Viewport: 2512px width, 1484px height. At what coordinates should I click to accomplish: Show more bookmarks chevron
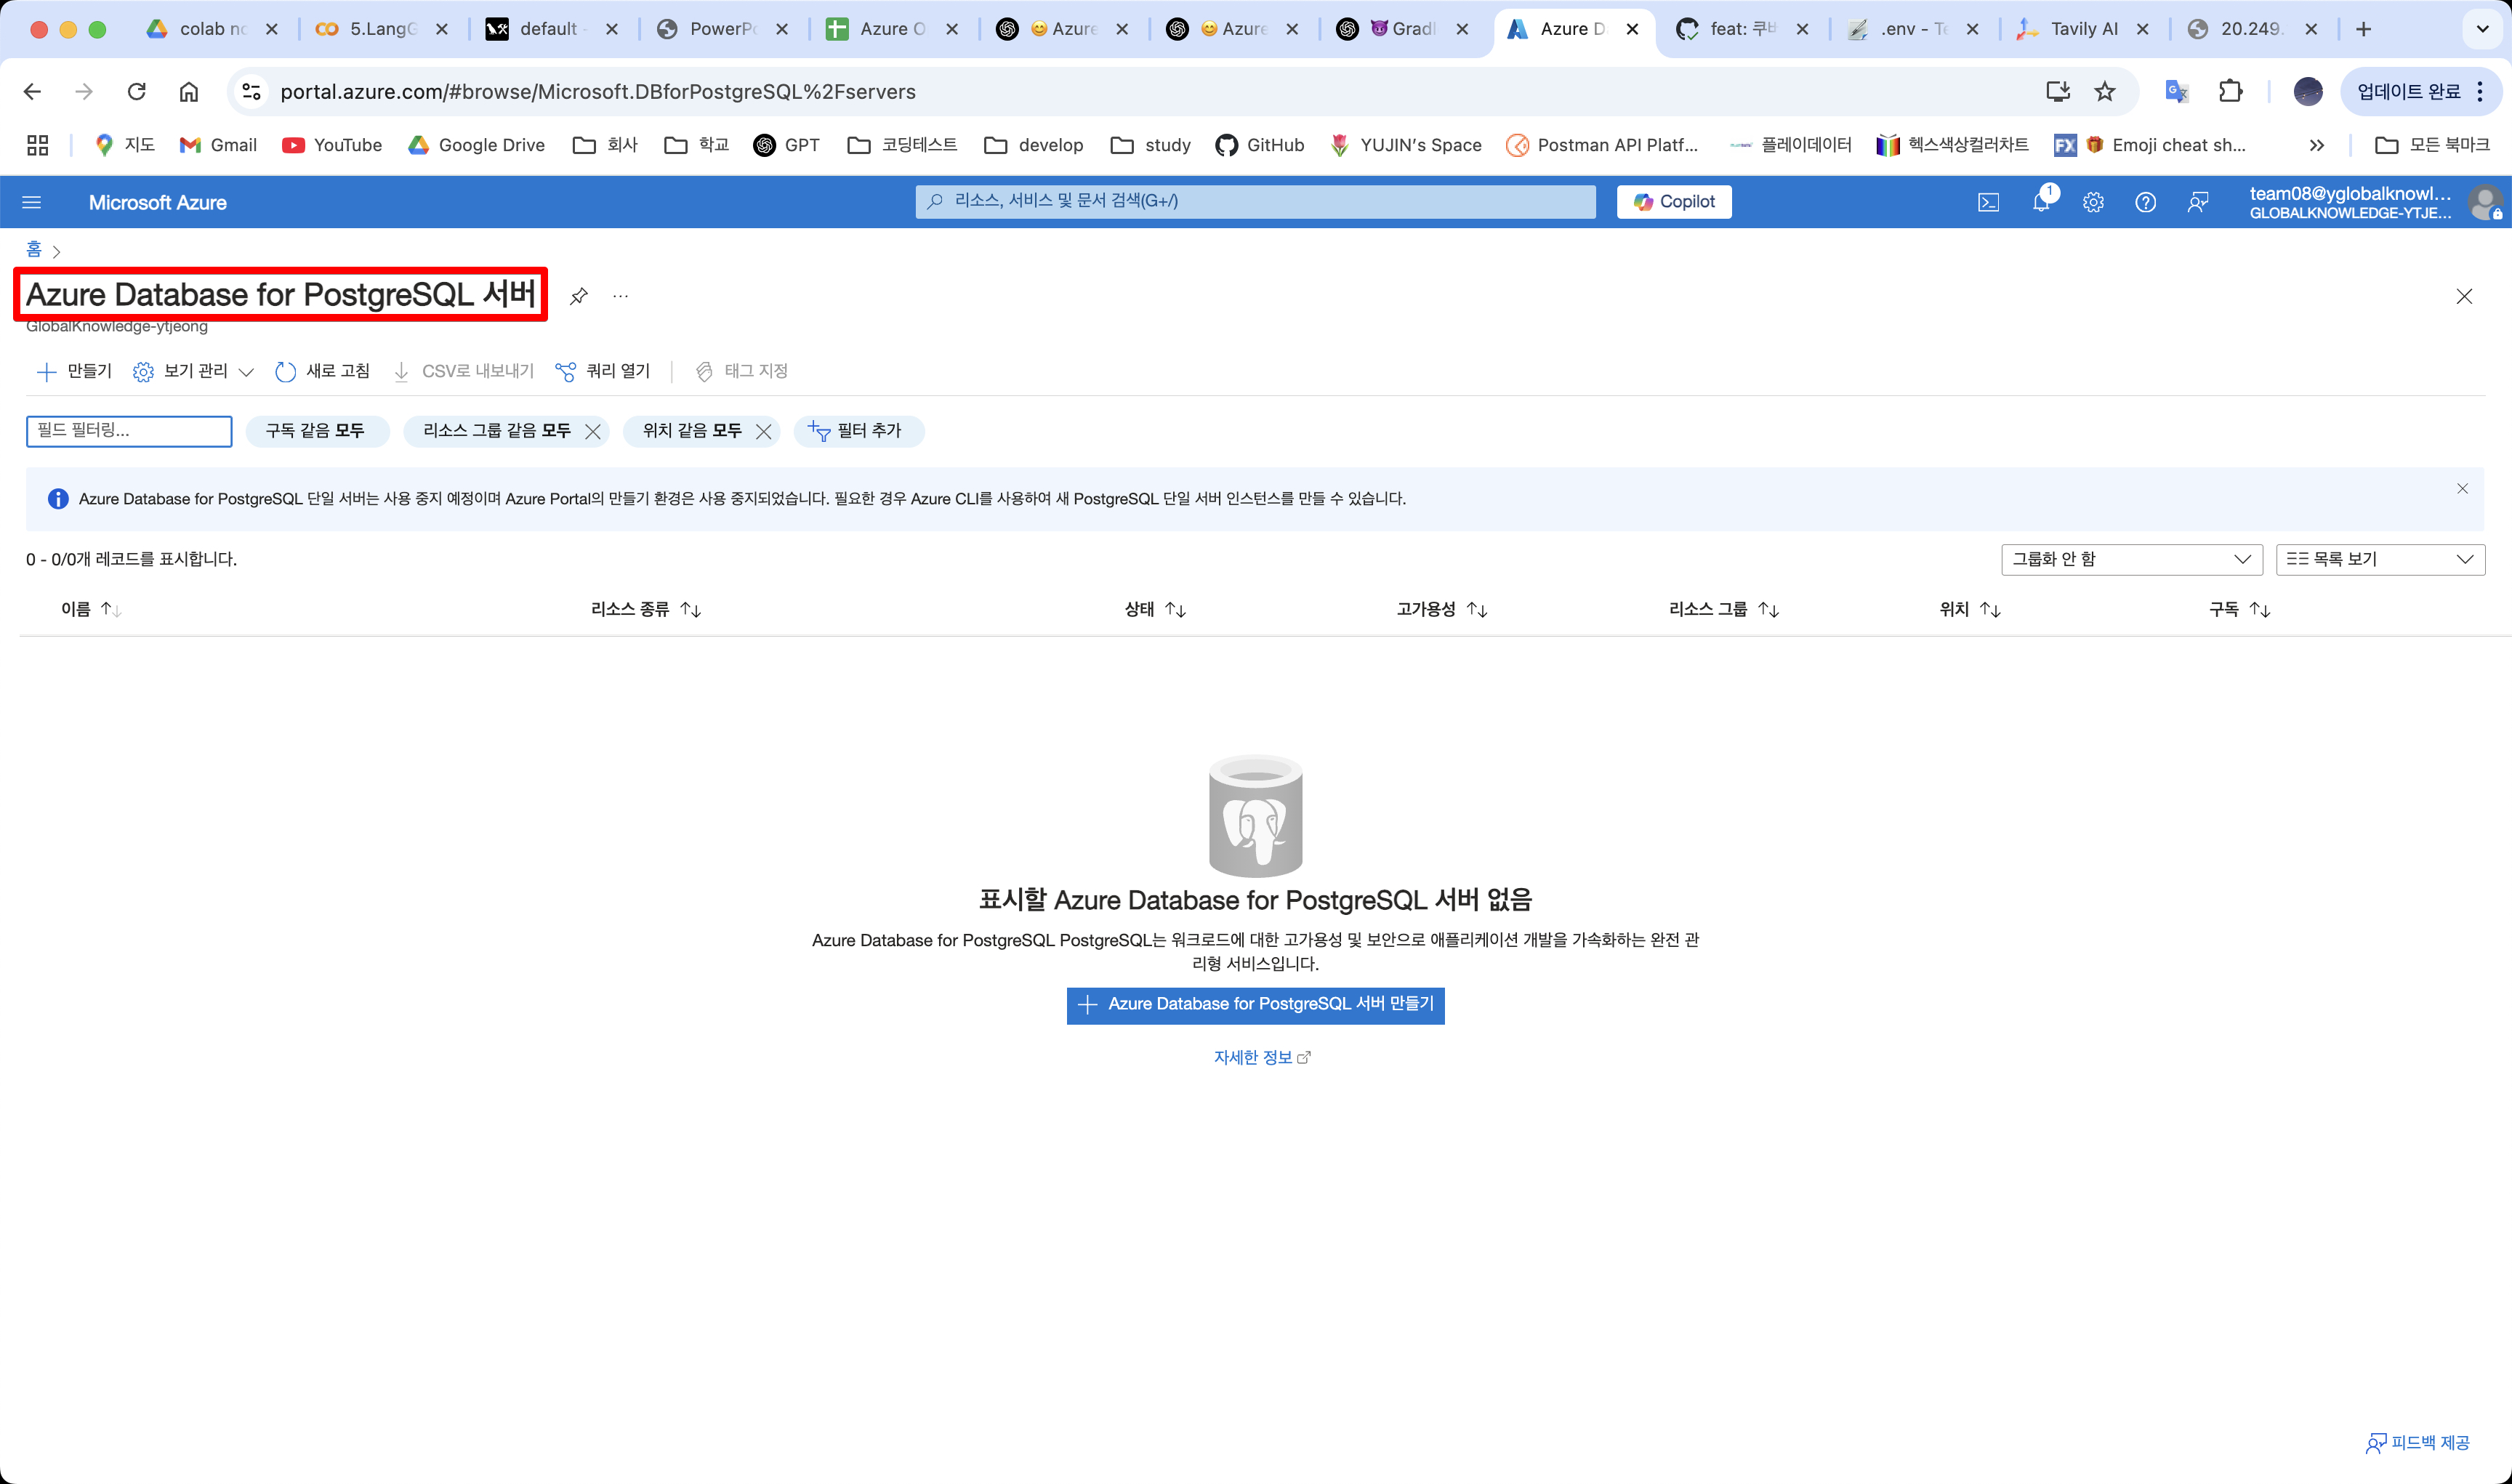click(2316, 145)
